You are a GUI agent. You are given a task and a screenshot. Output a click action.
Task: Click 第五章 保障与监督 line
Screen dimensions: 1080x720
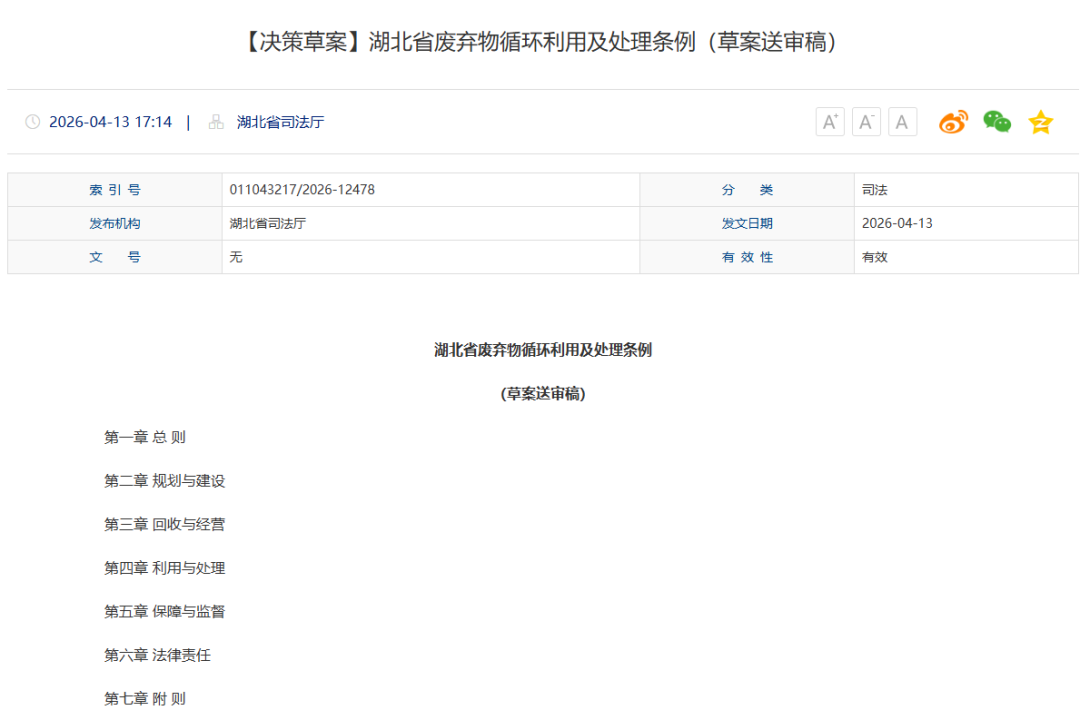tap(165, 611)
